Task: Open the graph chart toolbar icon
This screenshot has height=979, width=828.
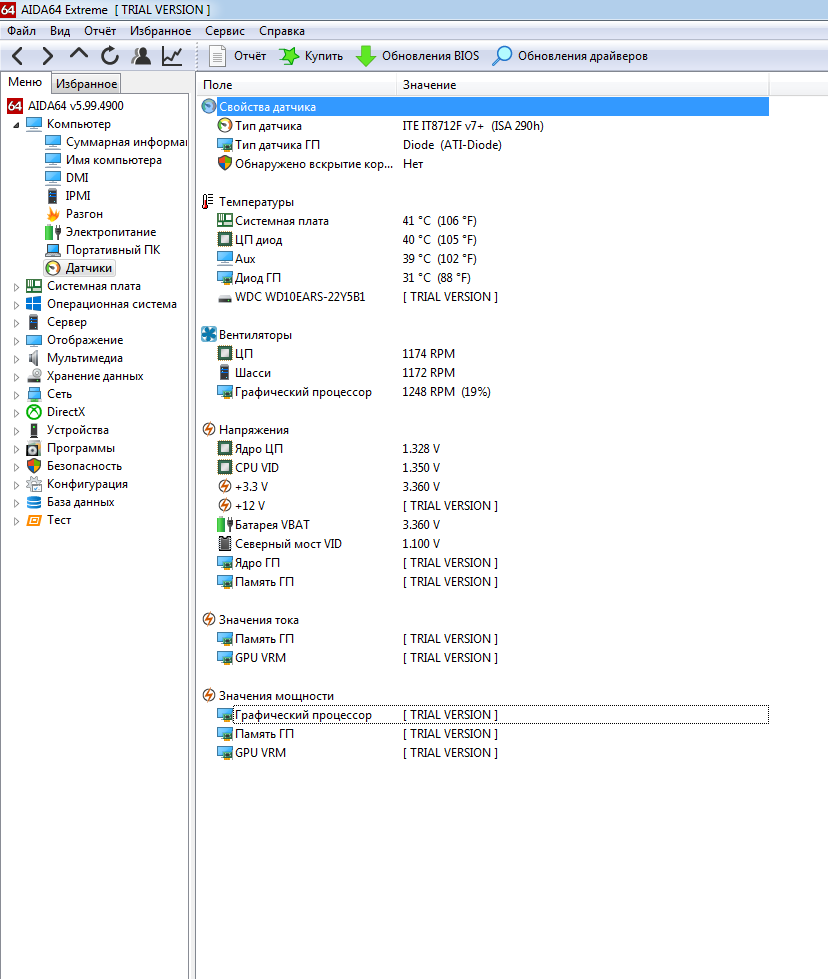Action: [x=172, y=56]
